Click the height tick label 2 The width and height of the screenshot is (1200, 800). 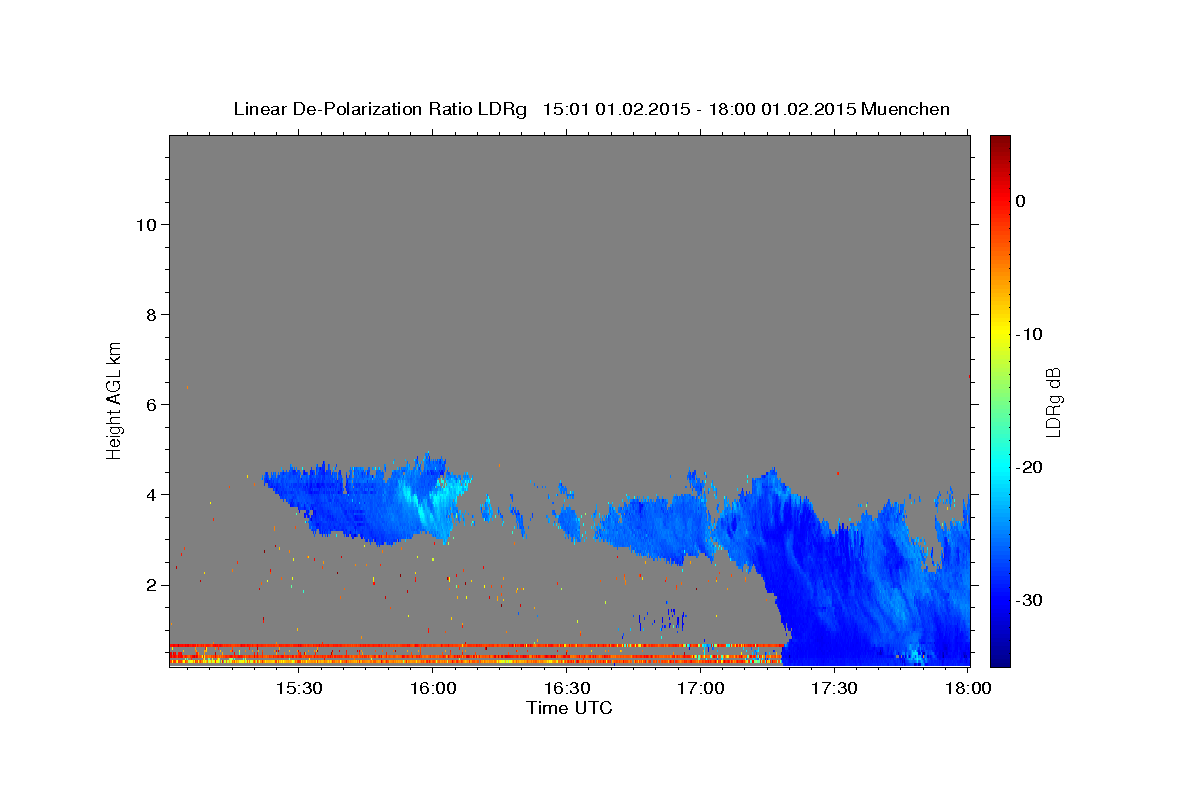[151, 585]
